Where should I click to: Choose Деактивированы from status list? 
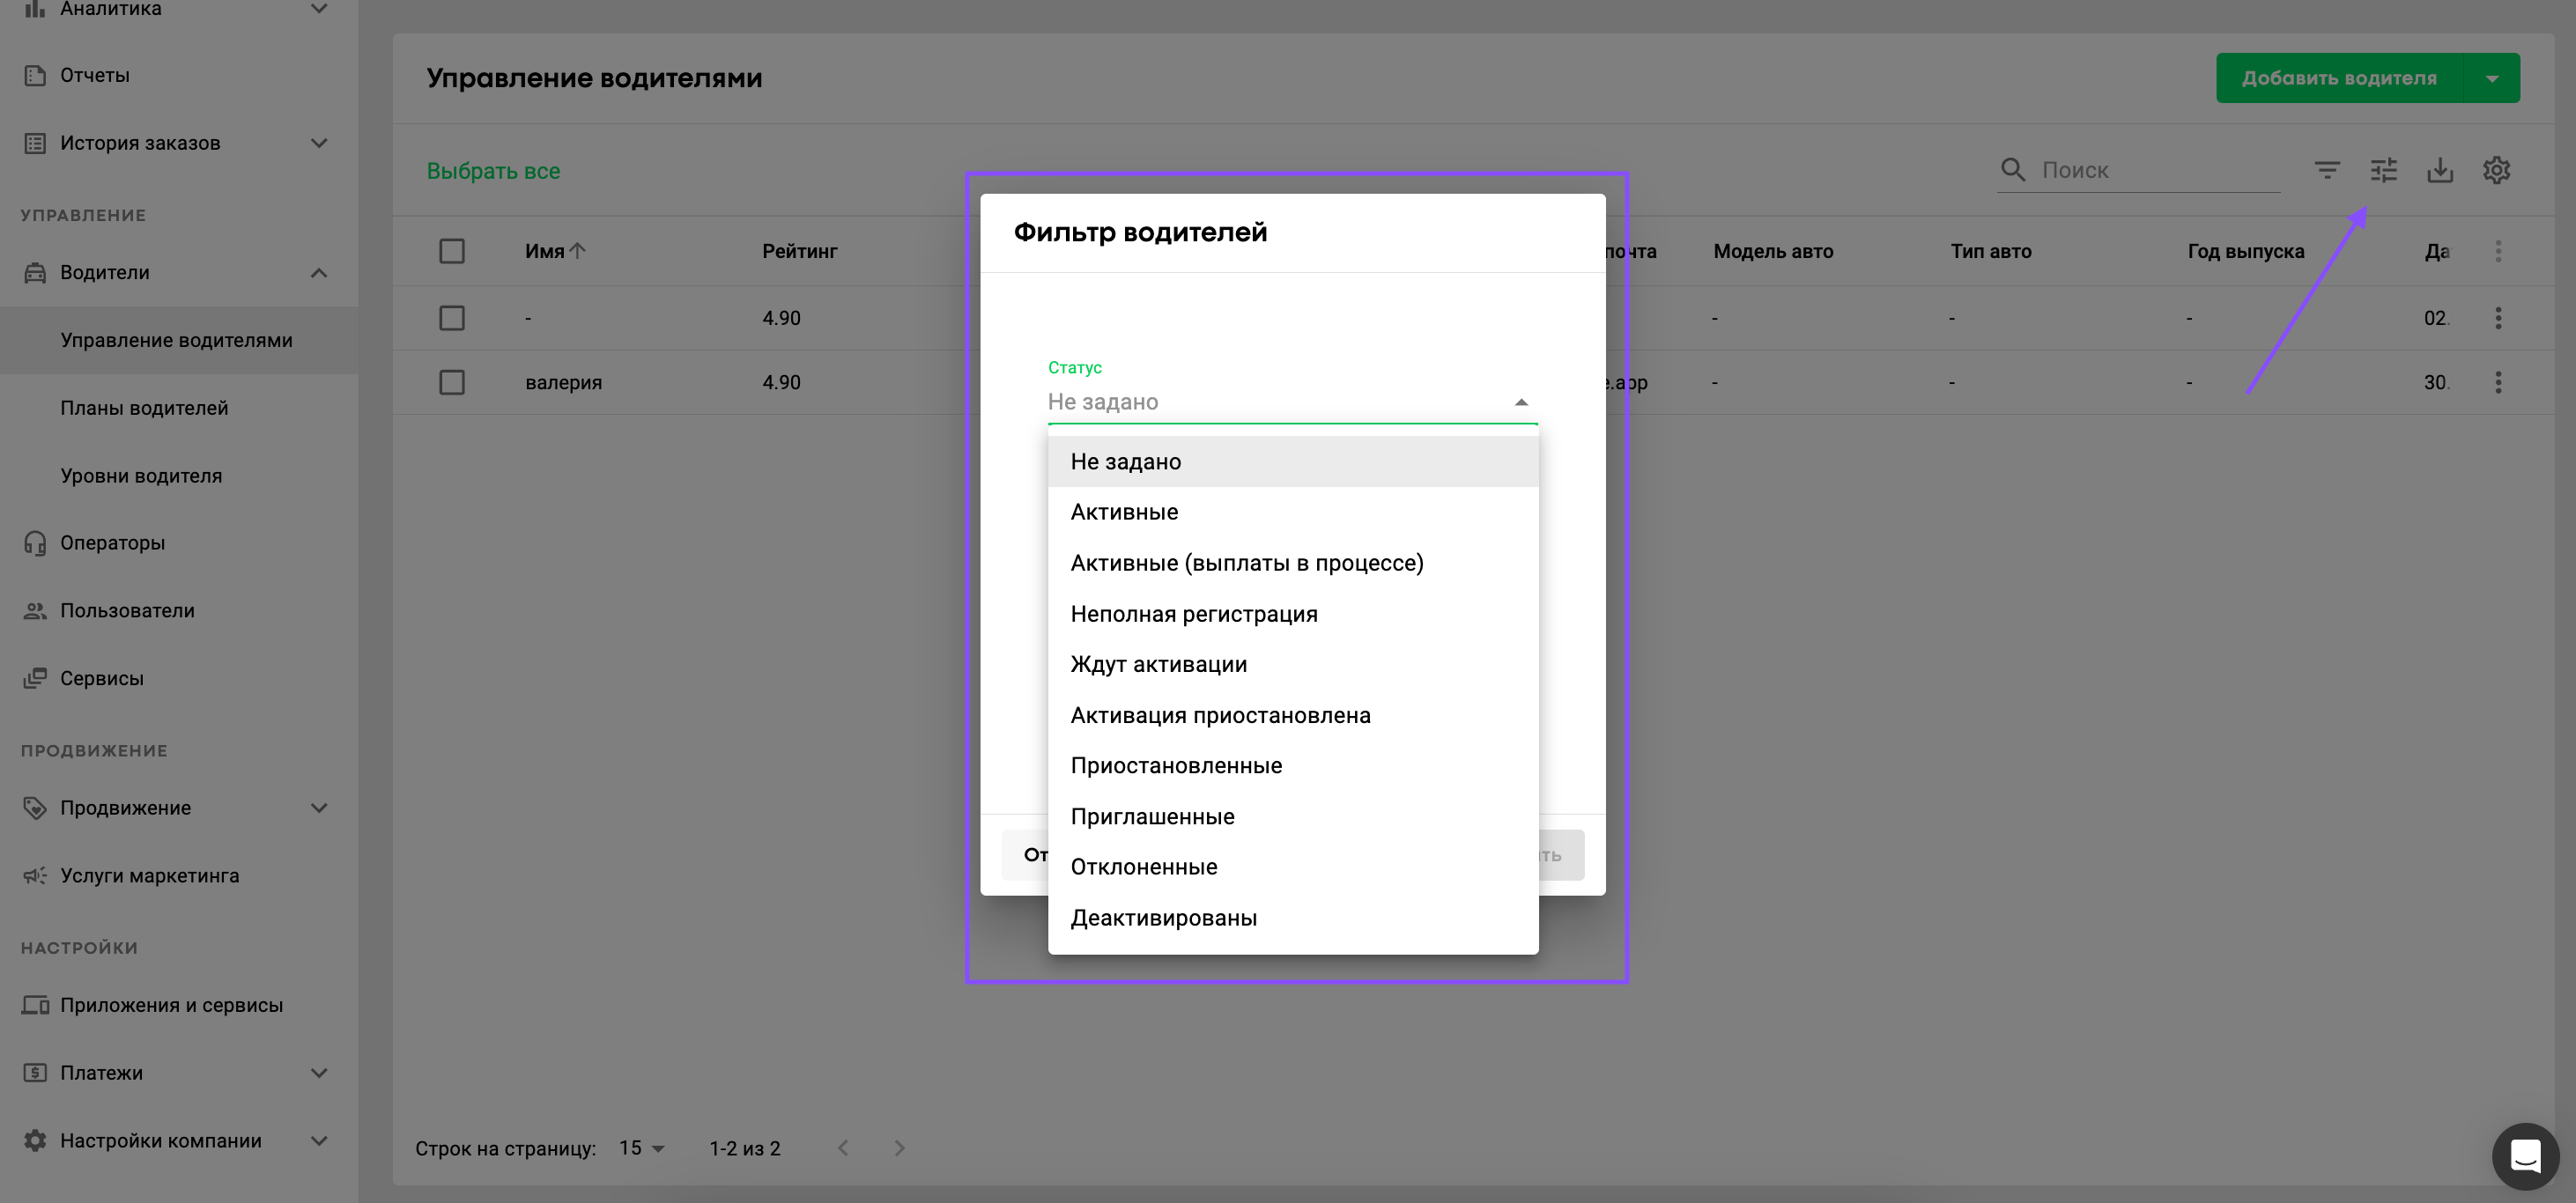(1163, 918)
